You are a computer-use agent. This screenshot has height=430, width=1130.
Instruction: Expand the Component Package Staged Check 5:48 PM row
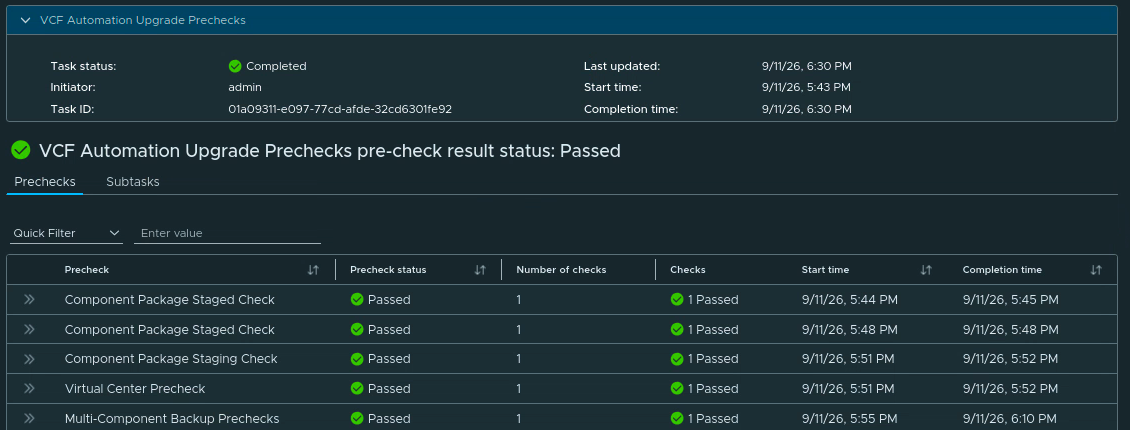tap(29, 329)
